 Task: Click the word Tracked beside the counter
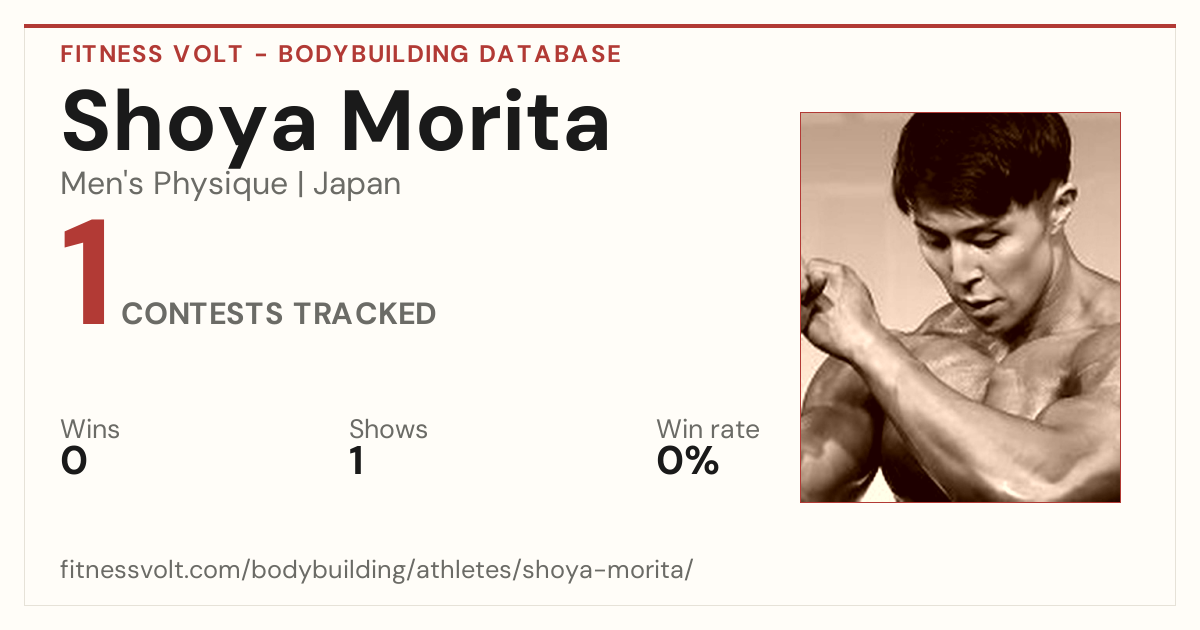(364, 314)
